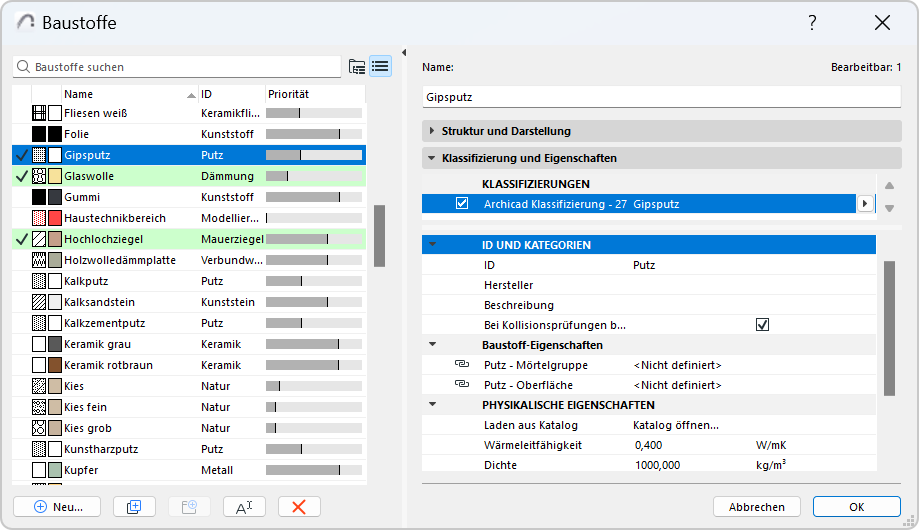Image resolution: width=919 pixels, height=530 pixels.
Task: Open the Gipsputz classification arrow dropdown
Action: tap(865, 204)
